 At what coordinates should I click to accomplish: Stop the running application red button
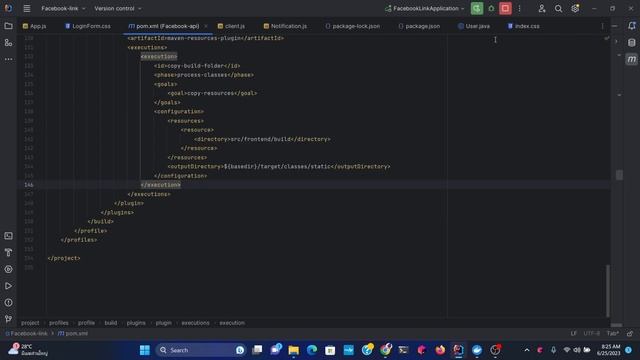pos(505,9)
